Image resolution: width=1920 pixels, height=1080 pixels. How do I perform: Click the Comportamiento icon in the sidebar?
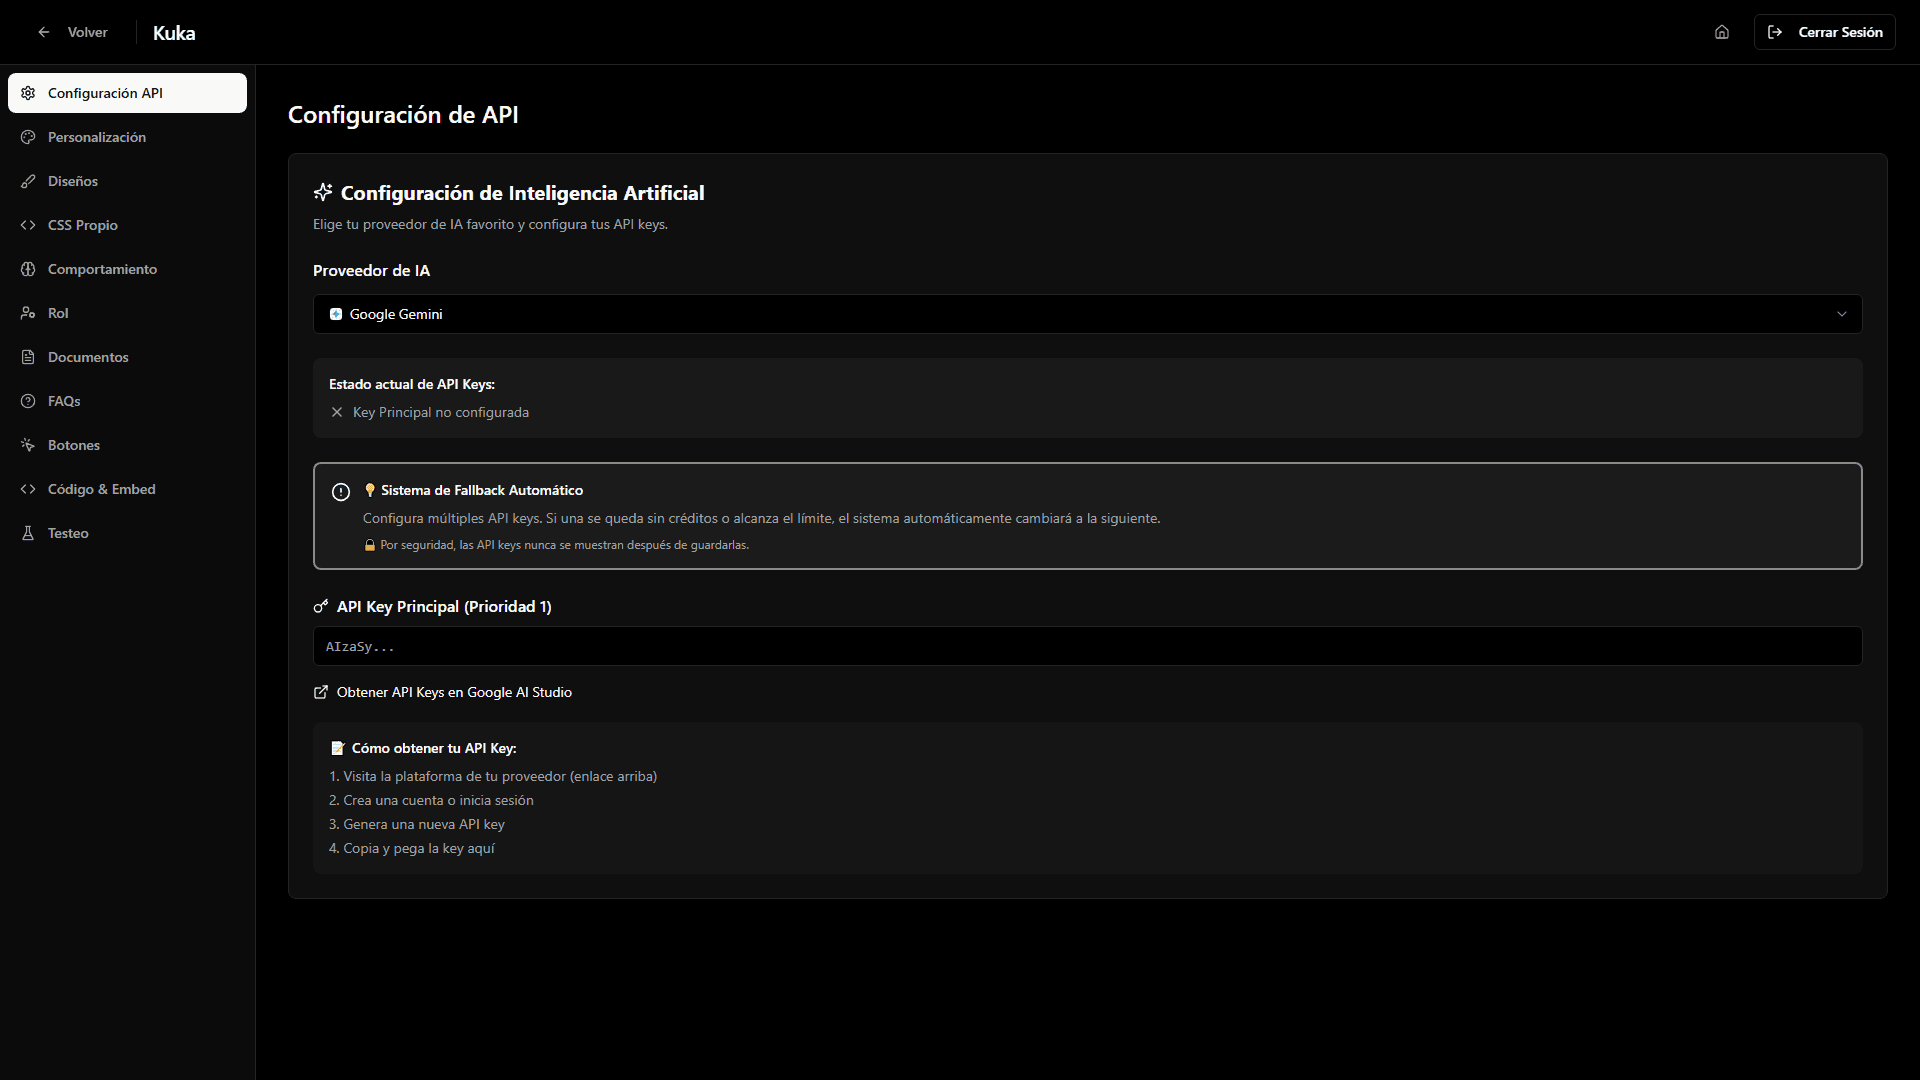(28, 269)
